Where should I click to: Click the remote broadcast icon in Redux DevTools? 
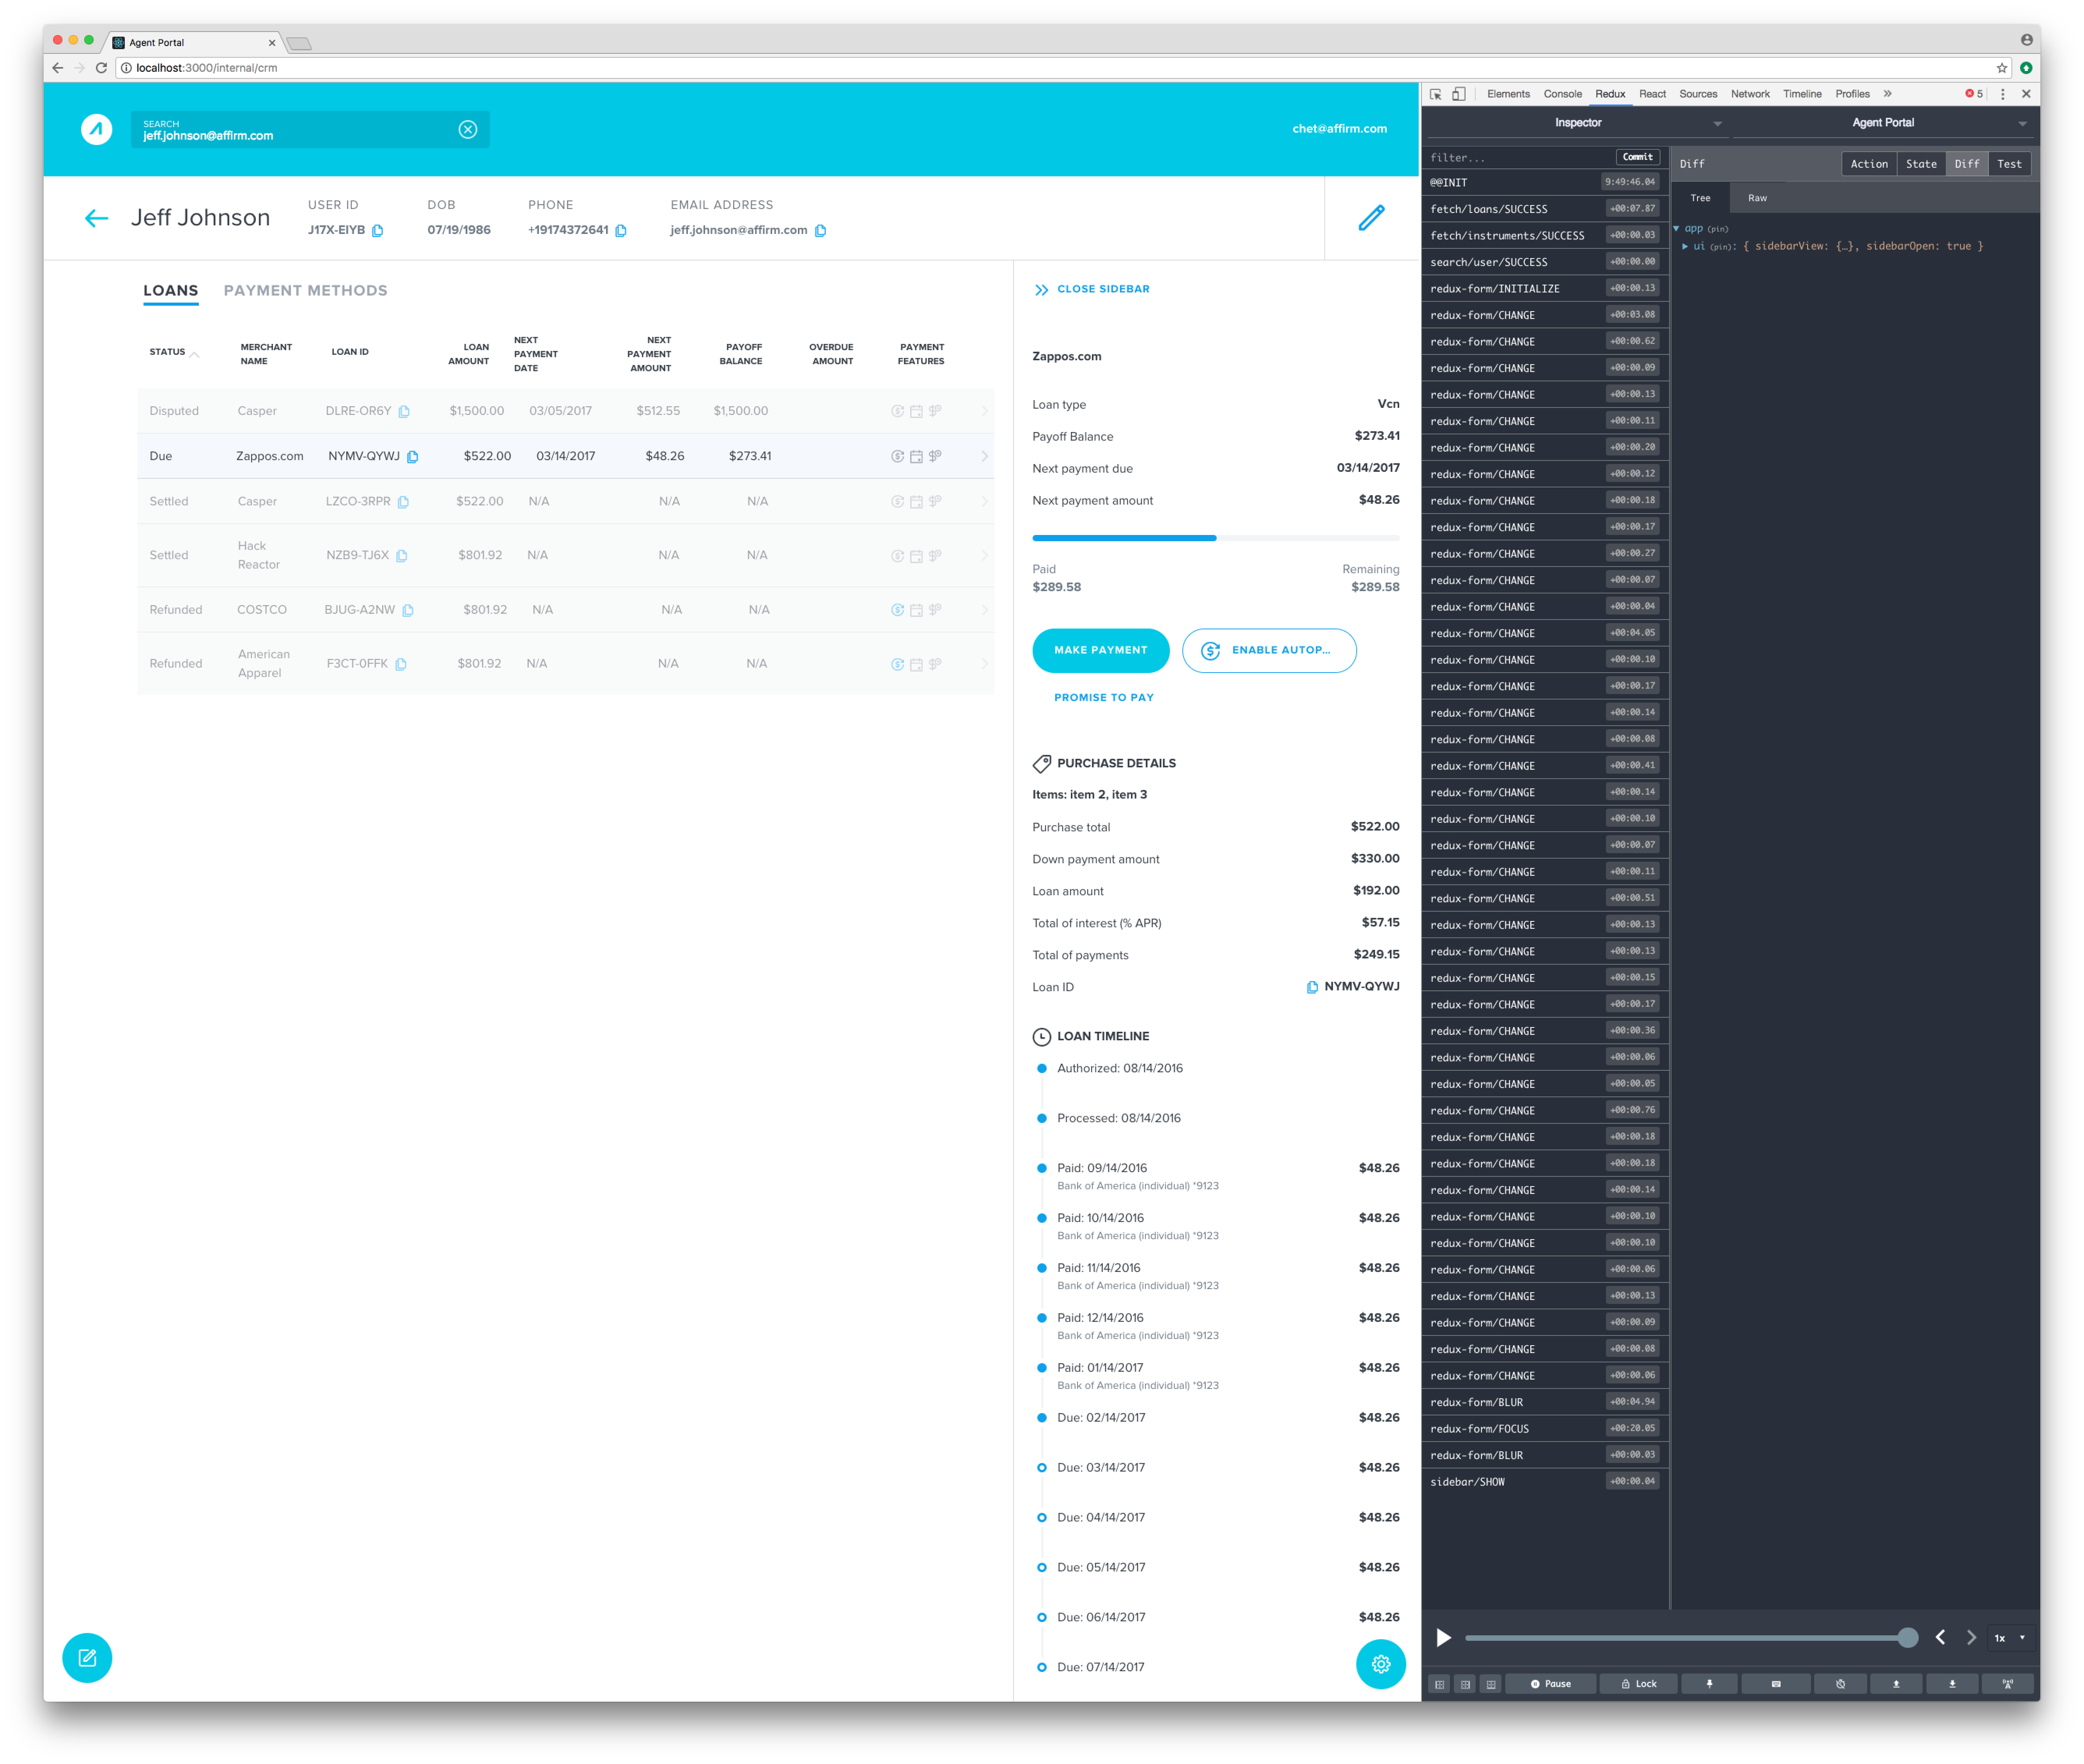tap(2008, 1685)
